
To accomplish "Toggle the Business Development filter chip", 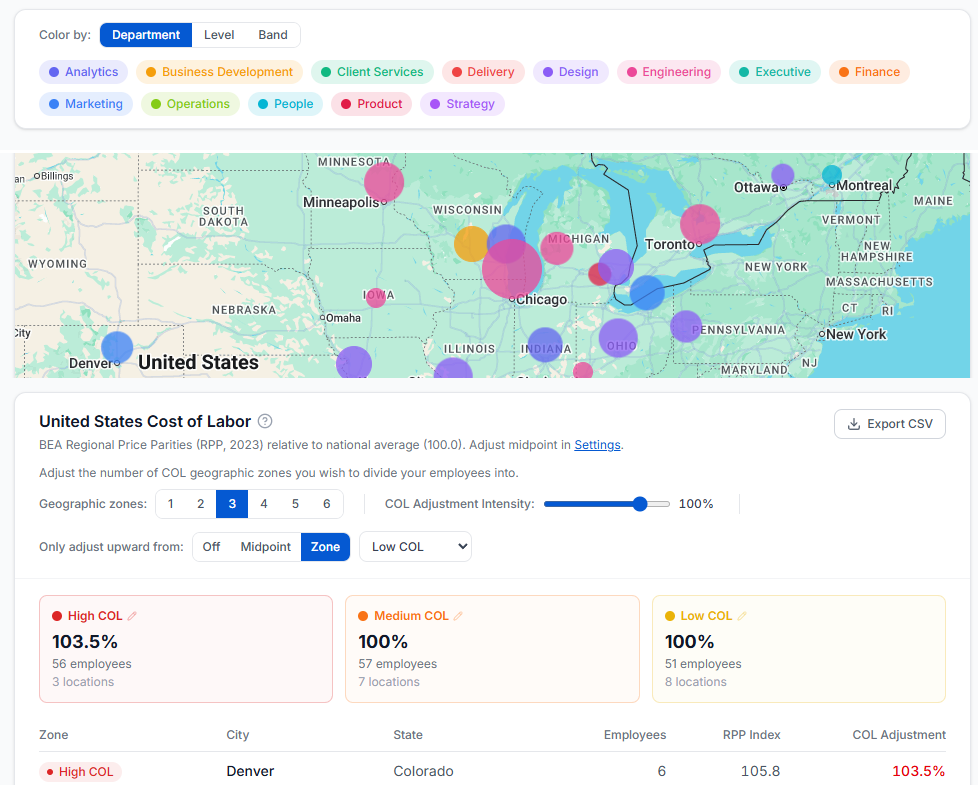I will (220, 72).
